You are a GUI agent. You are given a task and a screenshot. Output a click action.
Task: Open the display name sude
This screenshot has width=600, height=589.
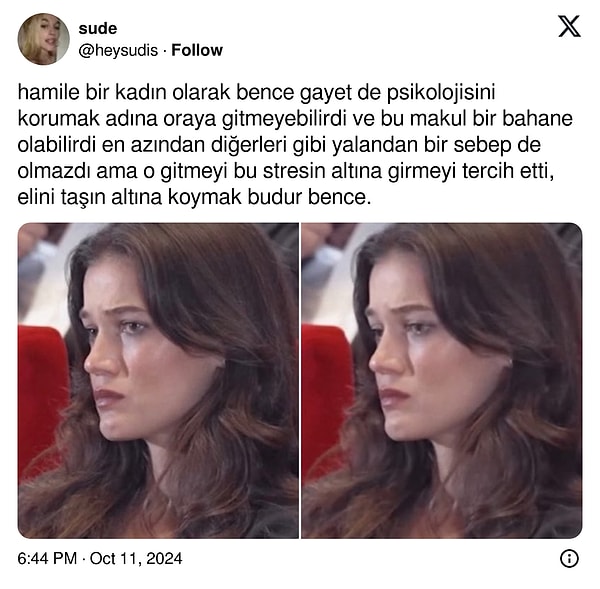(x=98, y=28)
